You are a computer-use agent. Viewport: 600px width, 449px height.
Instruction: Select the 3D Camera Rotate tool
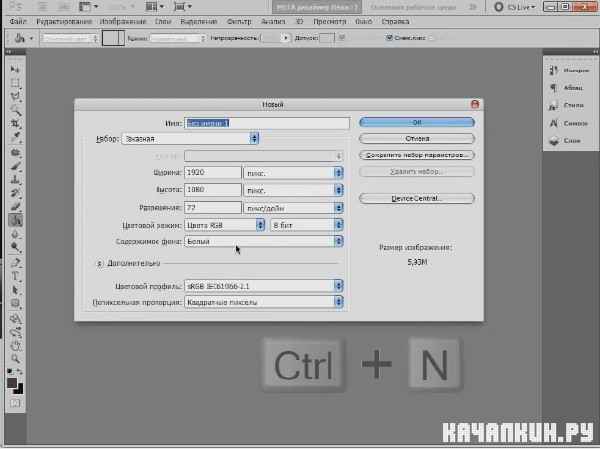[15, 332]
